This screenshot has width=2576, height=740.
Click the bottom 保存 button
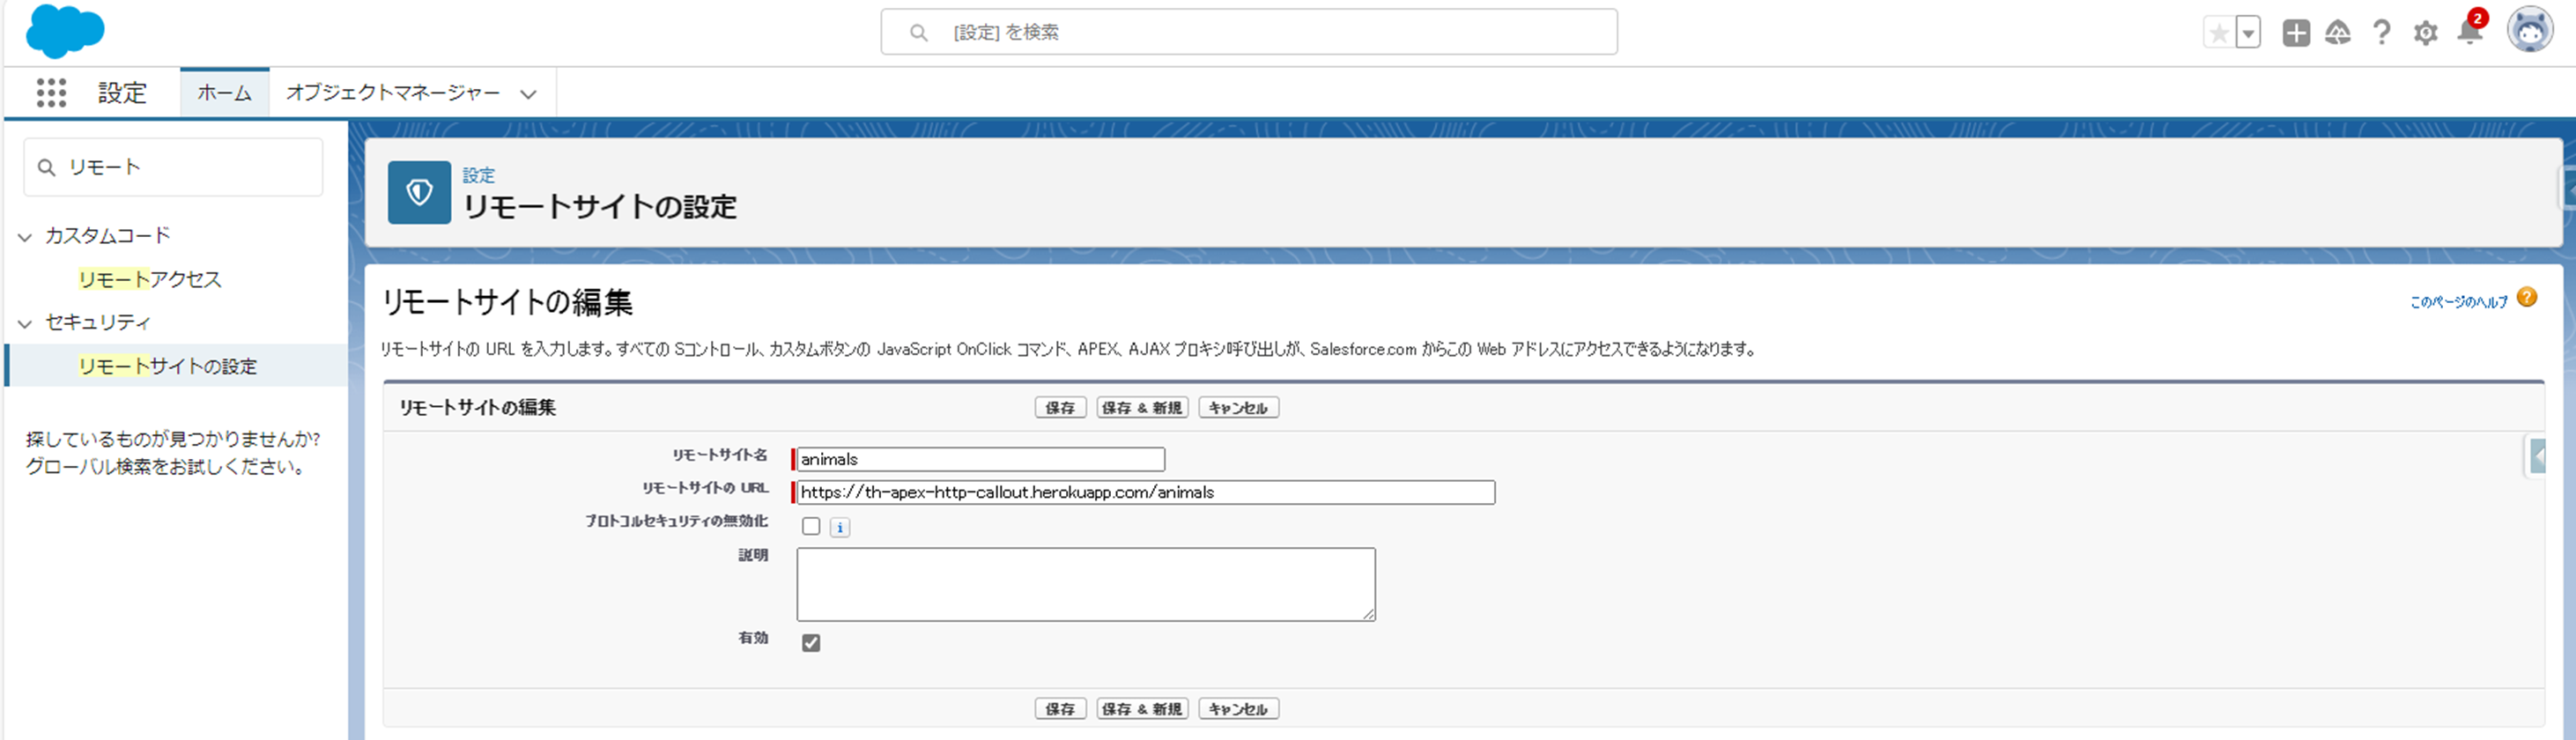pos(1060,709)
